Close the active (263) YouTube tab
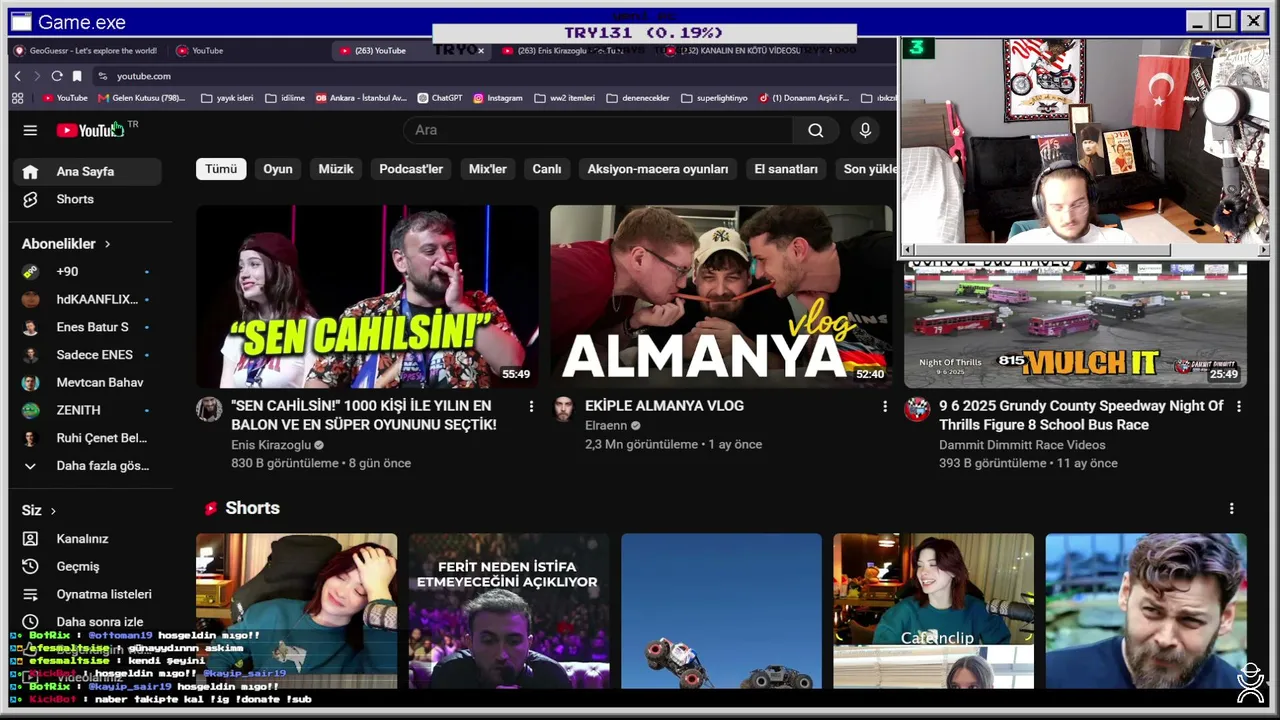This screenshot has height=720, width=1280. pos(481,51)
